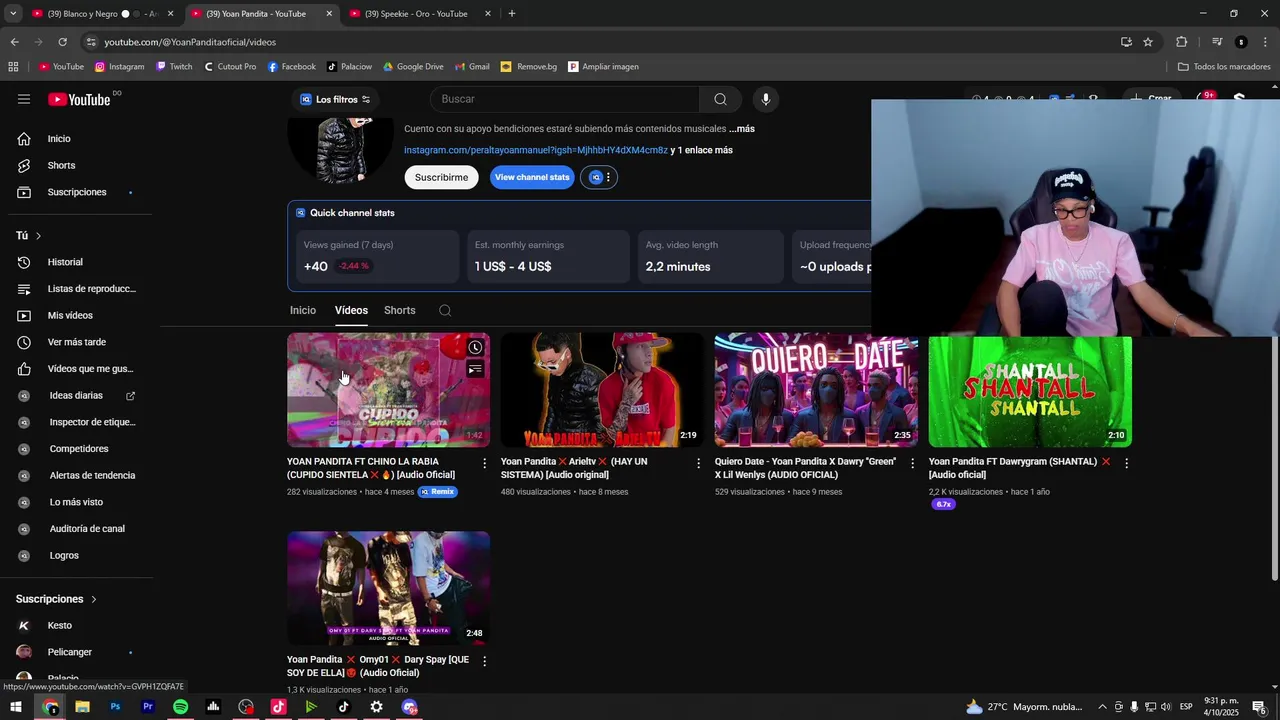
Task: Open Chrome media controls icon
Action: pos(1217,42)
